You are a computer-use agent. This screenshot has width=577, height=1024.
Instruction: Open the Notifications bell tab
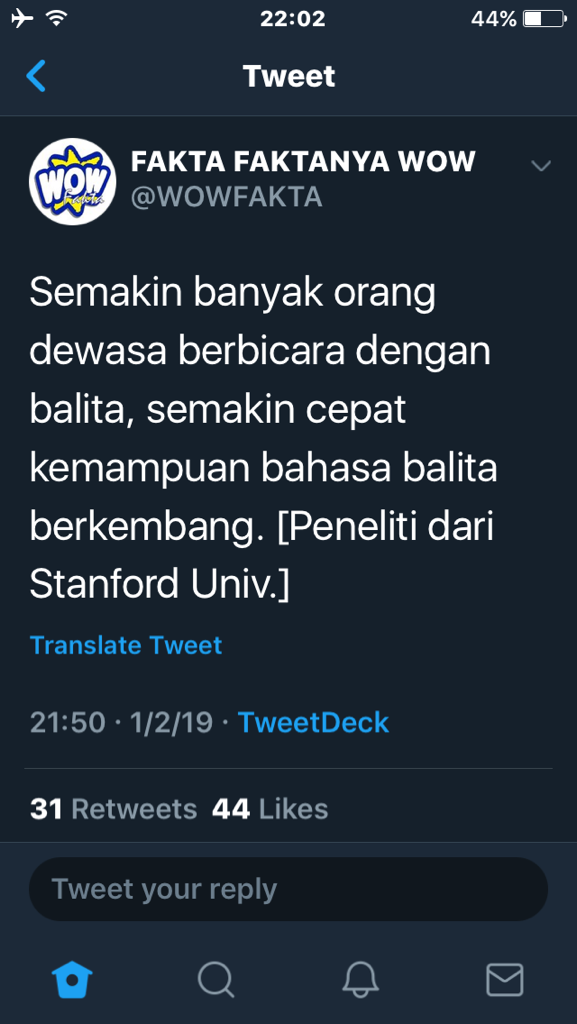pos(361,980)
